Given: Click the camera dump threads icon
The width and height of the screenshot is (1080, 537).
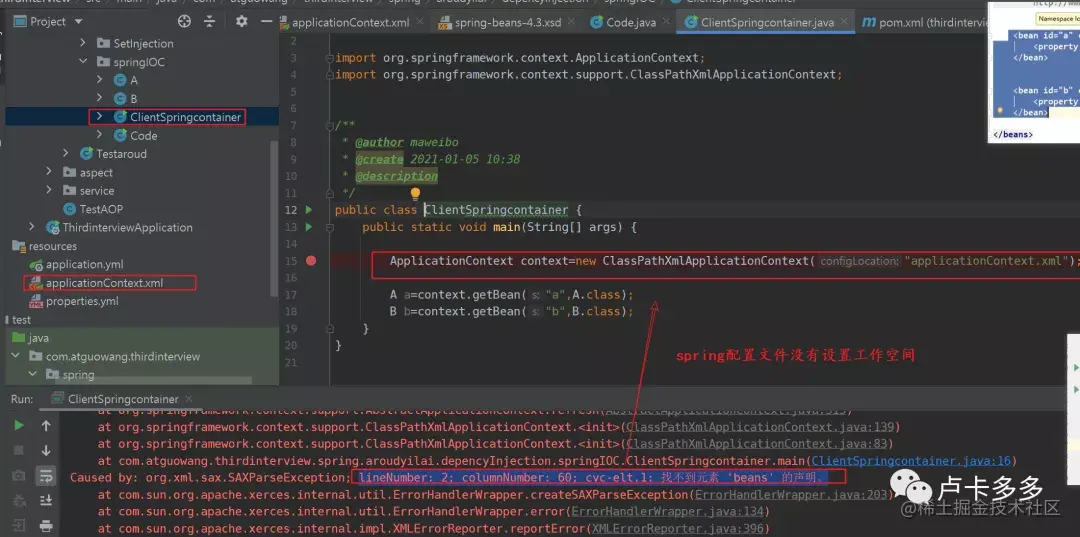Looking at the screenshot, I should point(19,476).
